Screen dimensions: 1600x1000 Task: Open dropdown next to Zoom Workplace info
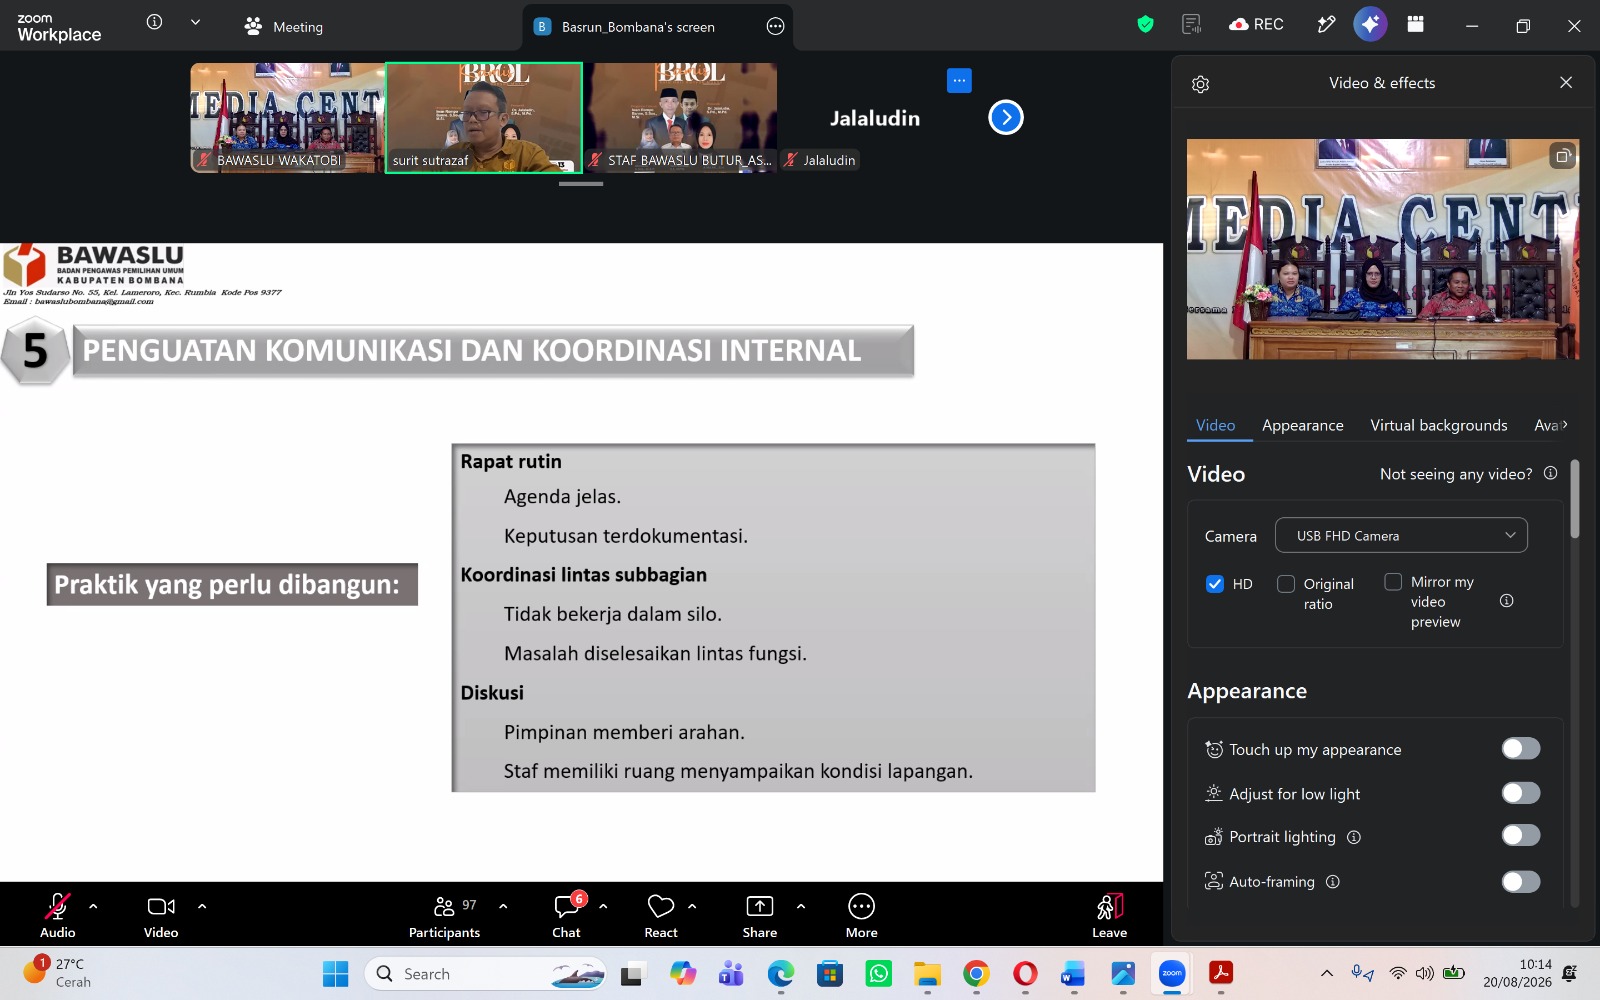195,22
